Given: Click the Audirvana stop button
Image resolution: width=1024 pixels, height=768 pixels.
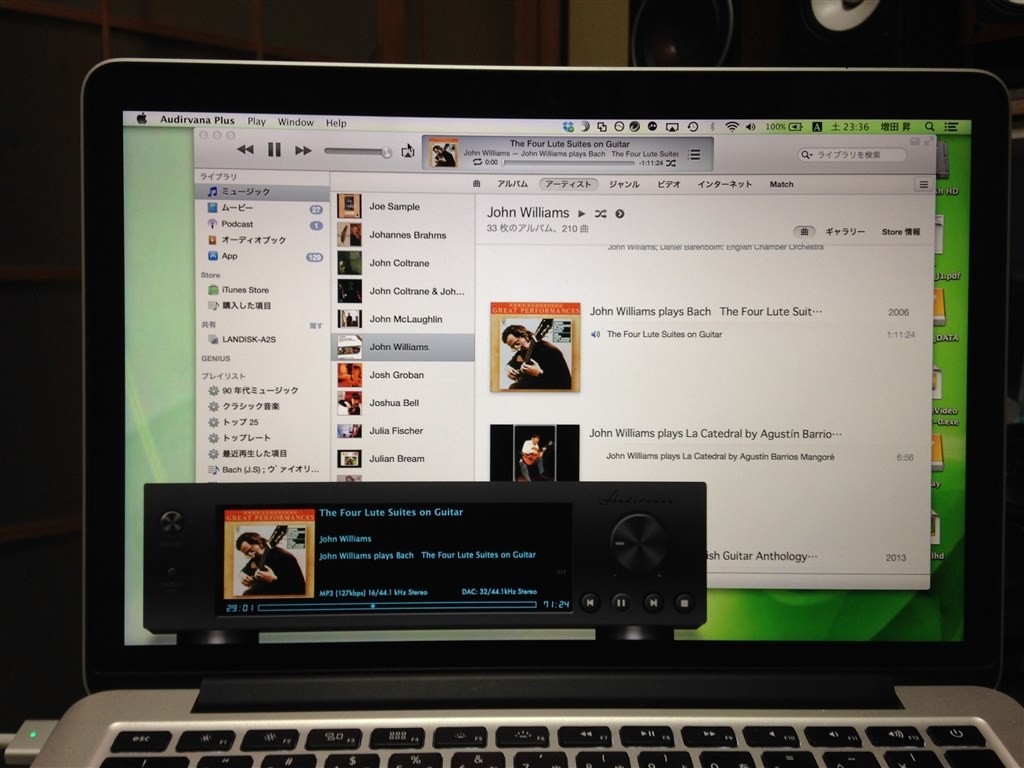Looking at the screenshot, I should tap(684, 603).
